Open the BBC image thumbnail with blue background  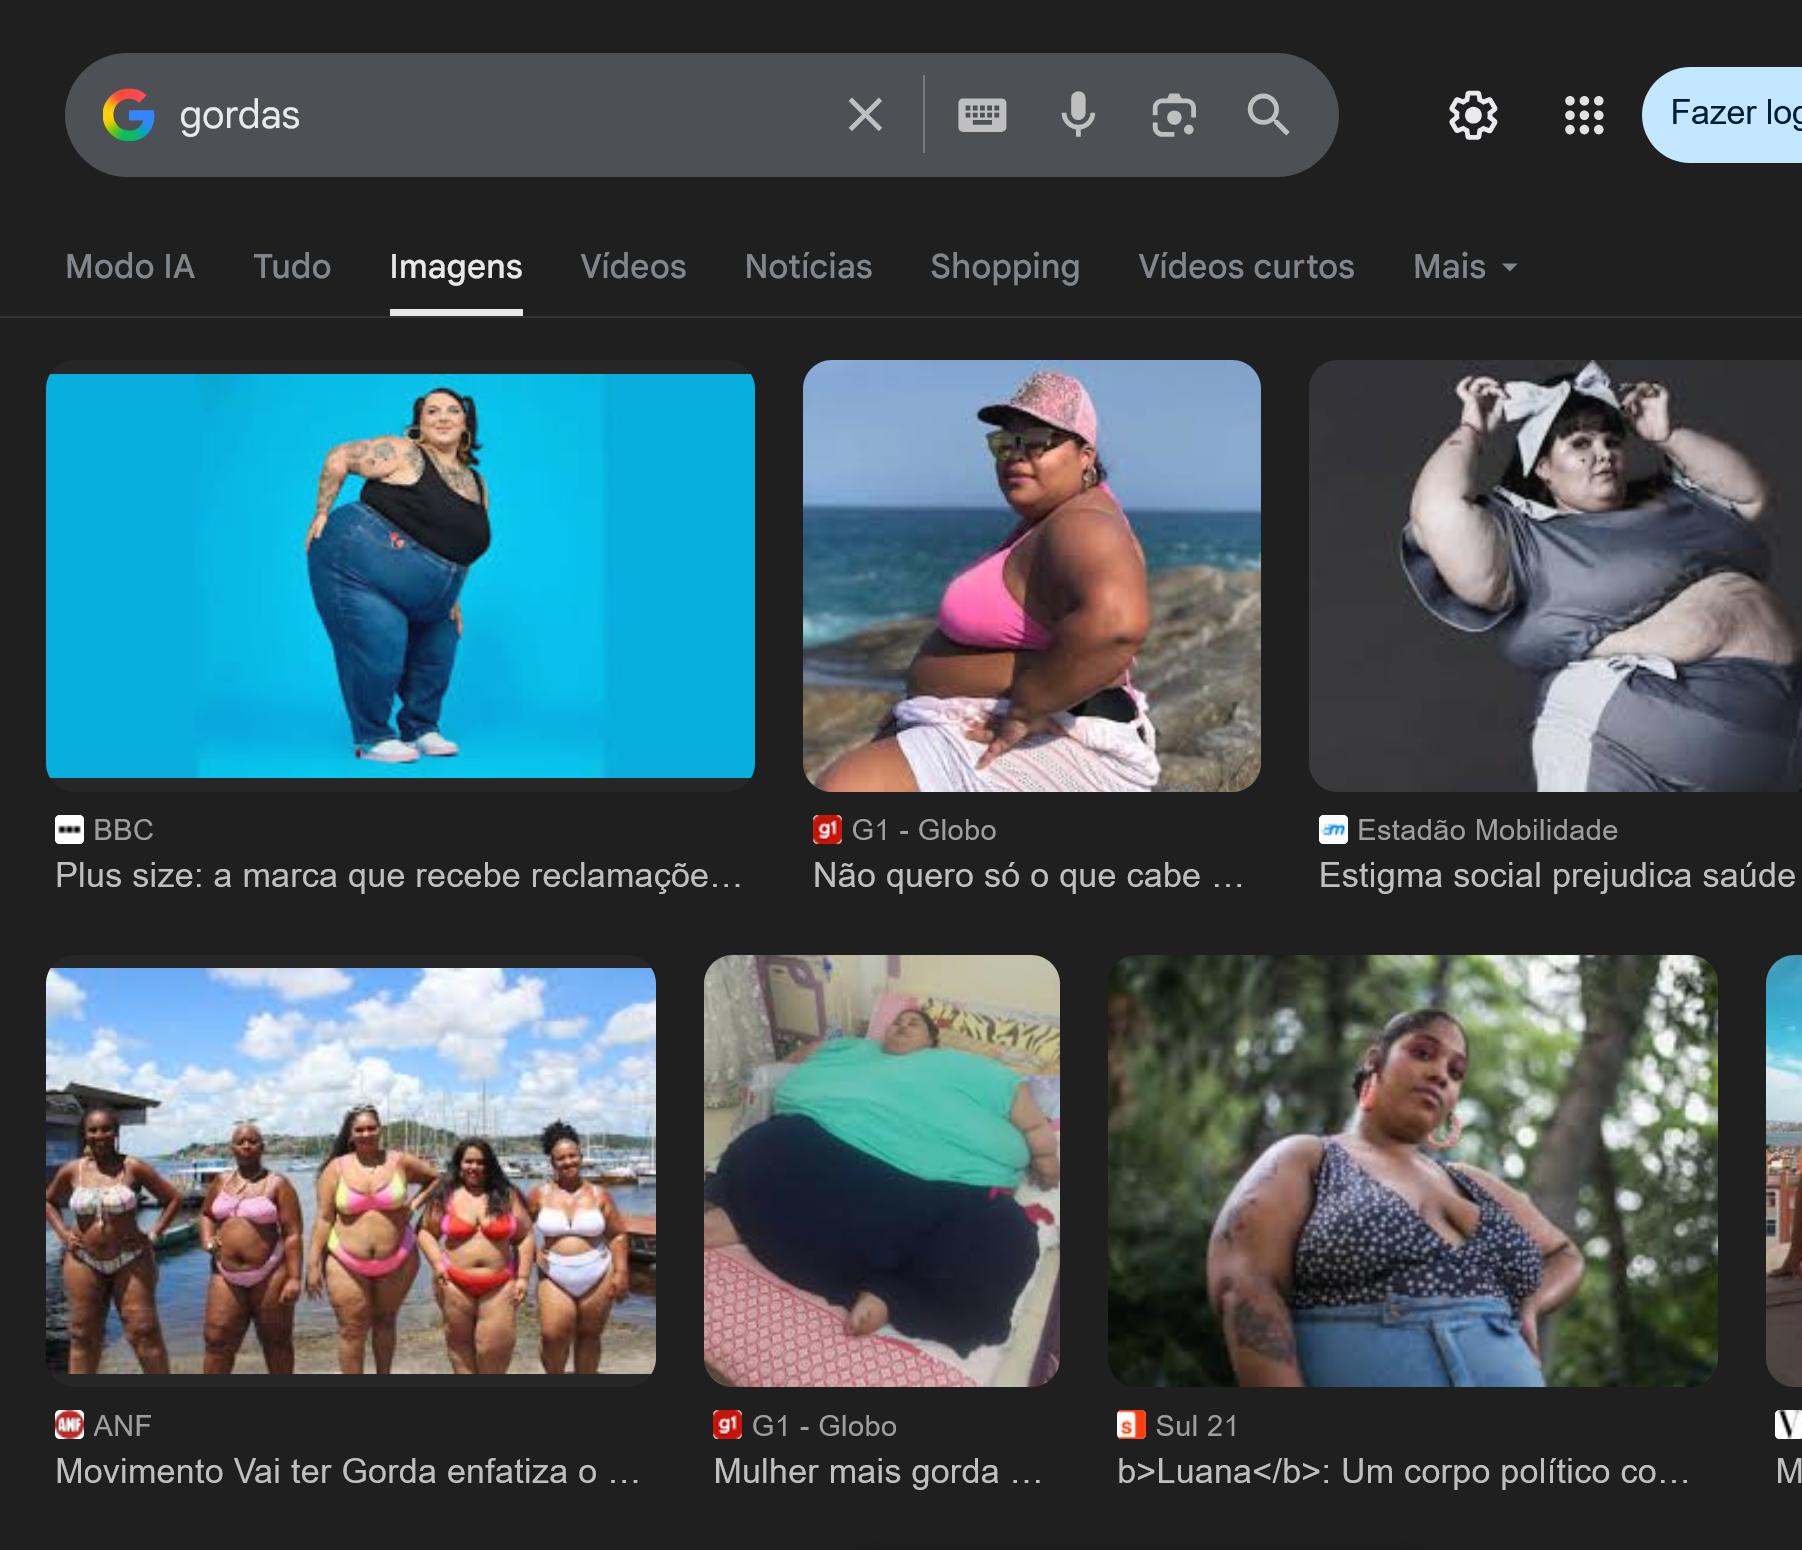pos(400,576)
